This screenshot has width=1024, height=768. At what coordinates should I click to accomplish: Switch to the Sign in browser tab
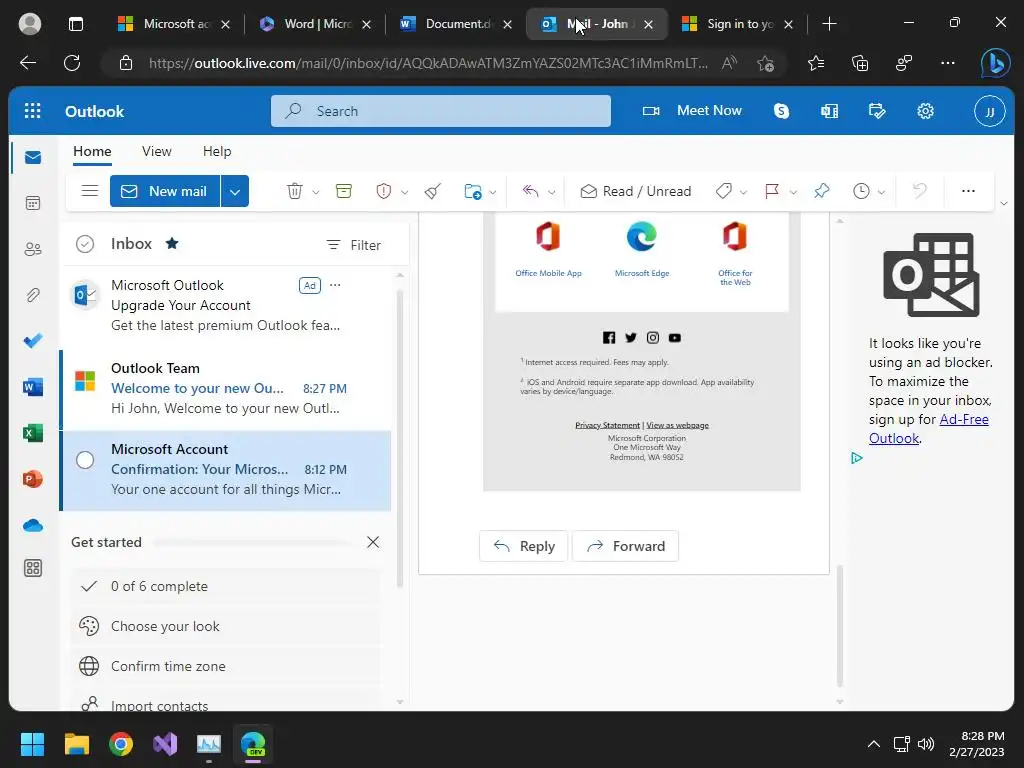pyautogui.click(x=737, y=24)
